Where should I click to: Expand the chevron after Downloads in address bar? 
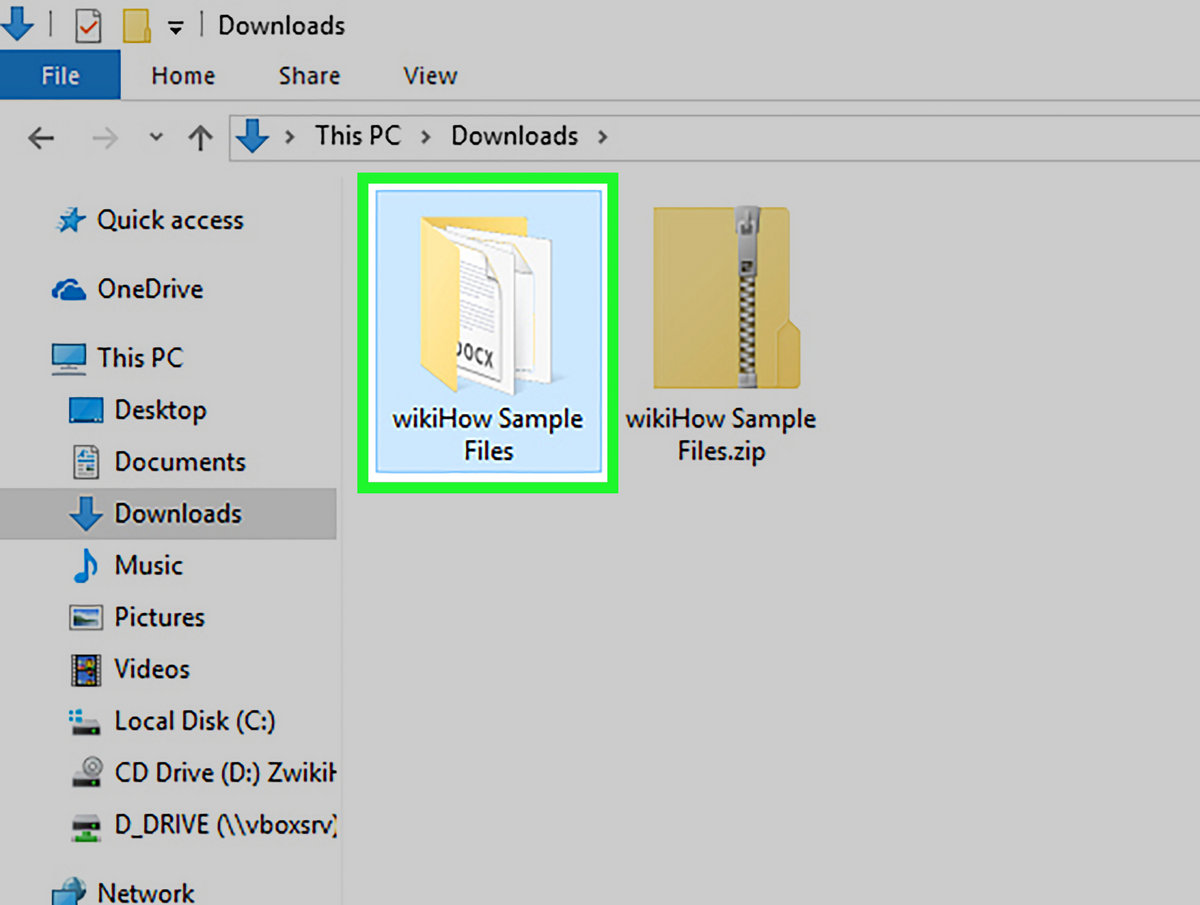coord(602,137)
